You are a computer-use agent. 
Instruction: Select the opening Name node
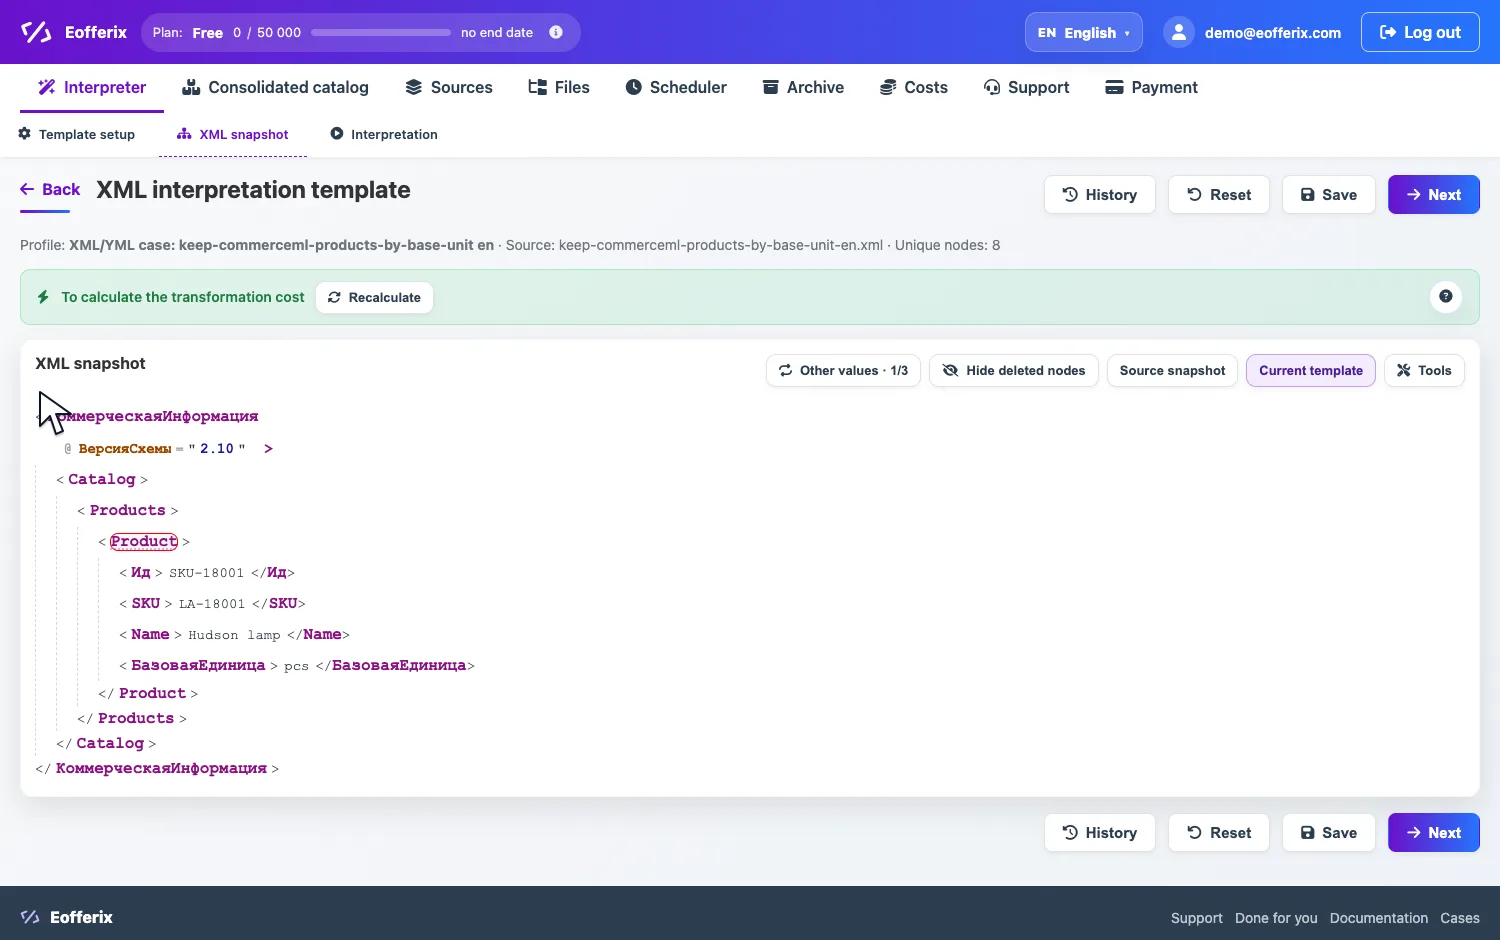pyautogui.click(x=150, y=634)
